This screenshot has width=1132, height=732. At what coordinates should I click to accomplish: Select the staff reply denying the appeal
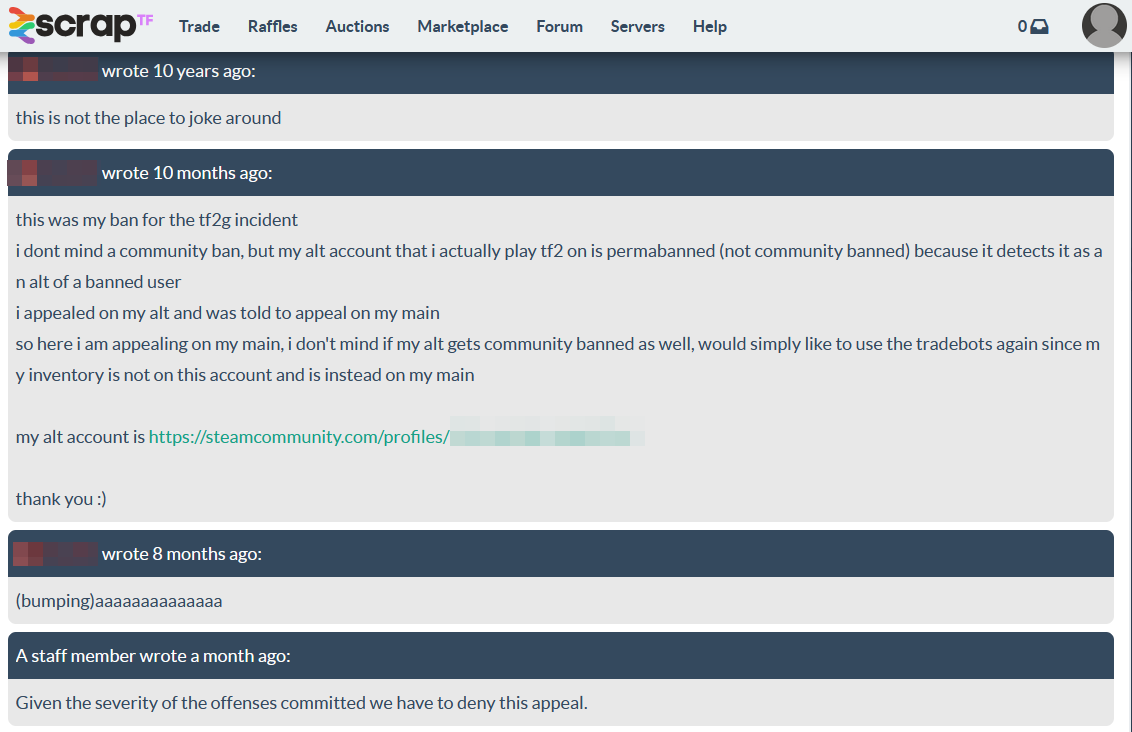click(x=302, y=702)
